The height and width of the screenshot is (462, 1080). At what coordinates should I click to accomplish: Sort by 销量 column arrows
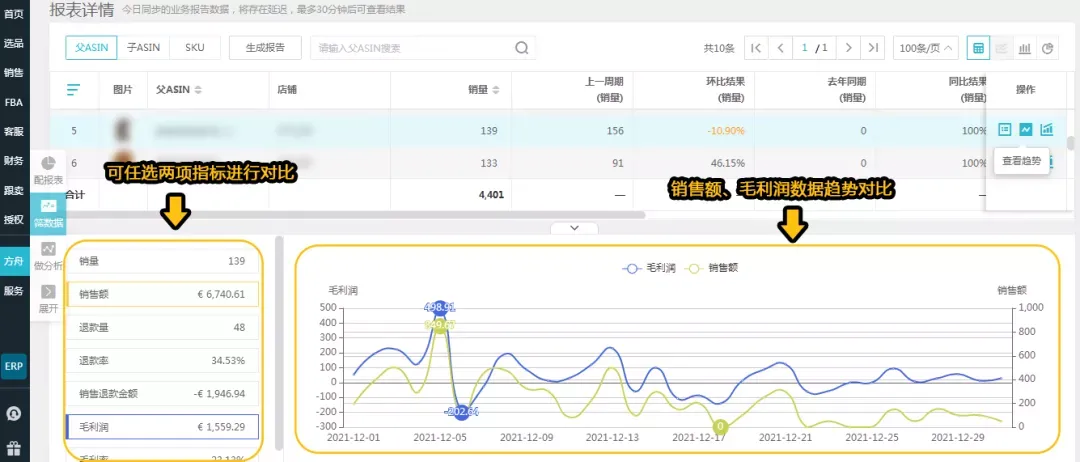click(x=495, y=90)
